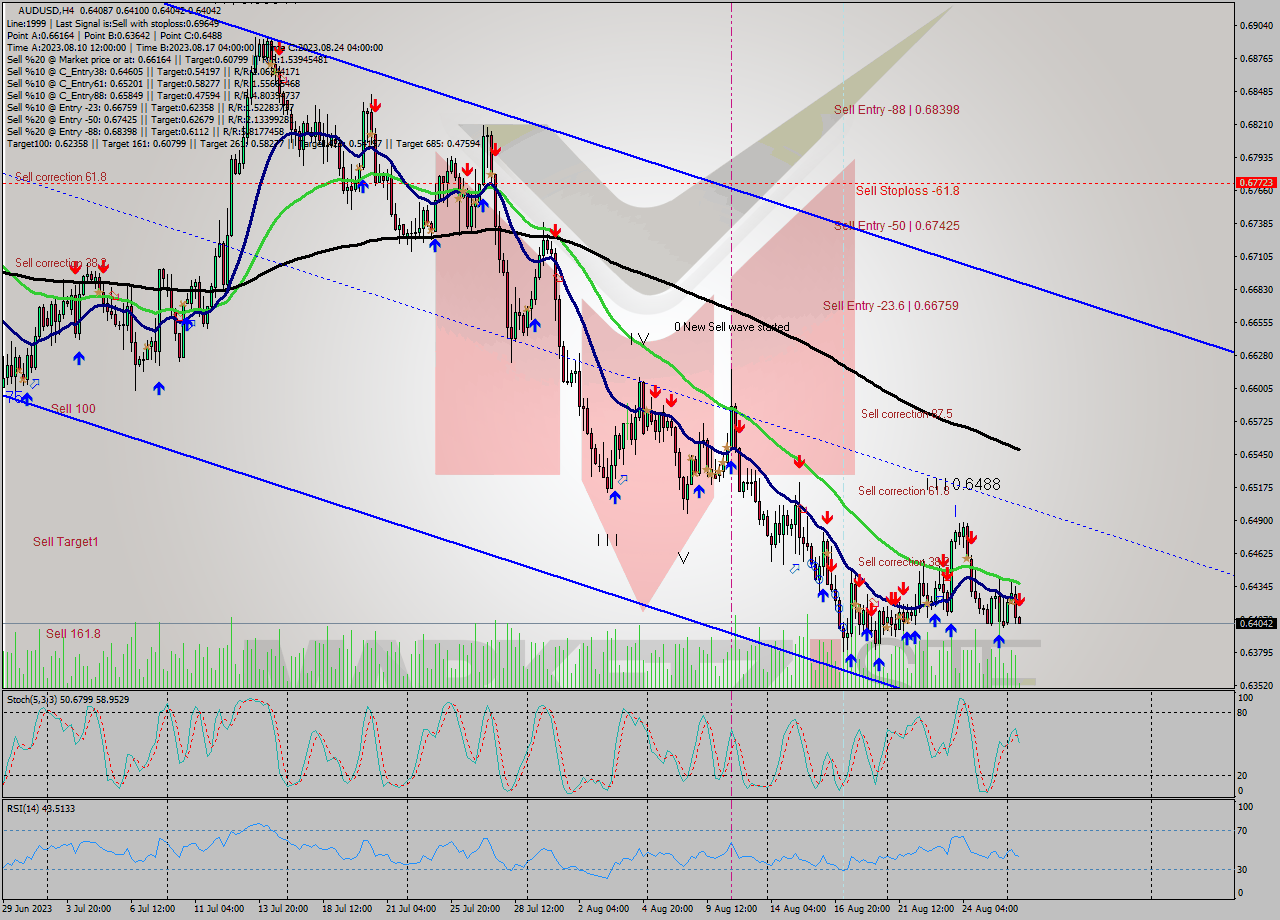The height and width of the screenshot is (920, 1280).
Task: Click the 20 level on Stochastic scale
Action: (x=1241, y=775)
